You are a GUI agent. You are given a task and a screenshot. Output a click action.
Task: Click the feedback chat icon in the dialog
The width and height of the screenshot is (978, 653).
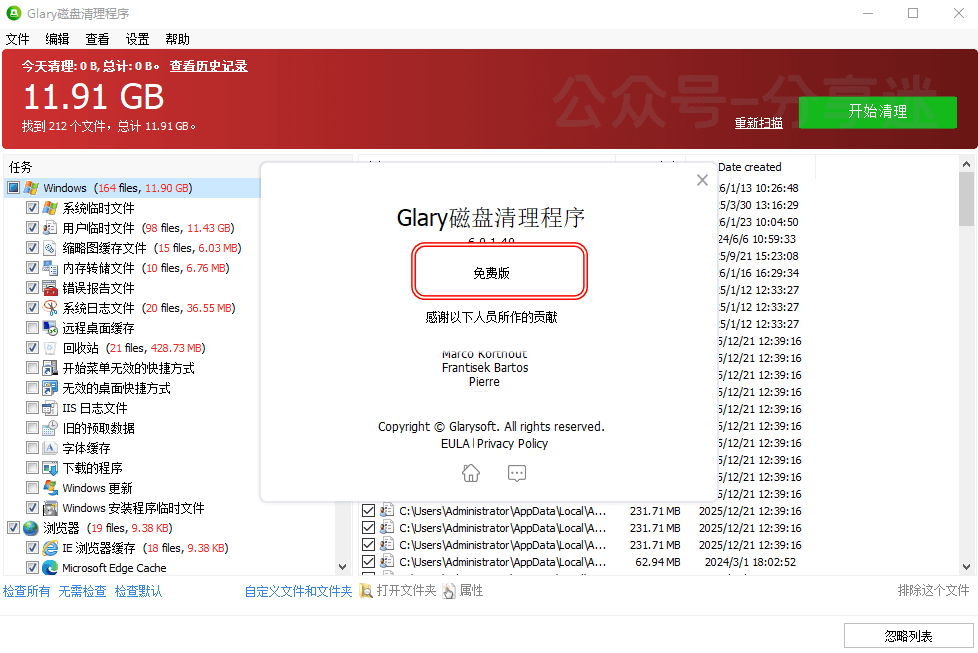tap(517, 473)
